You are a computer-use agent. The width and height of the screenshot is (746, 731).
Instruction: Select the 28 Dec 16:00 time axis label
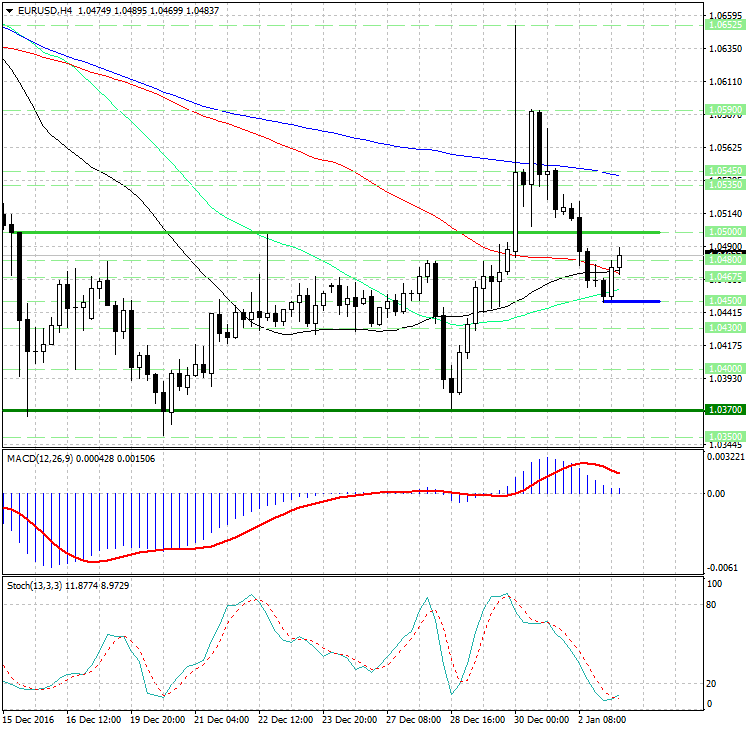(x=478, y=720)
